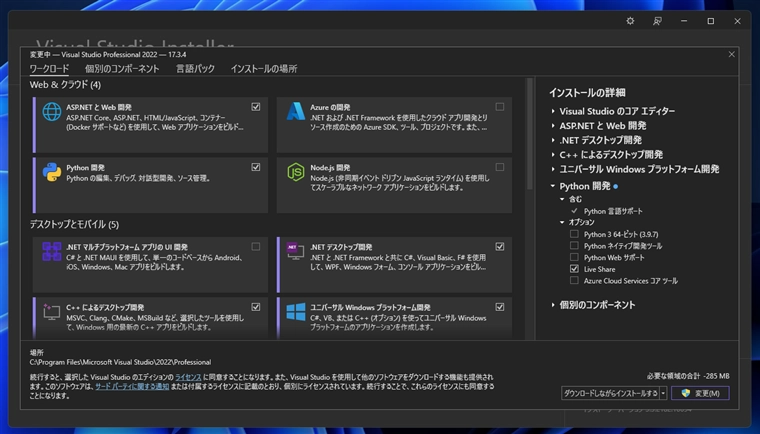Screen dimensions: 760x434
Task: Collapse the オプション section
Action: click(x=562, y=222)
